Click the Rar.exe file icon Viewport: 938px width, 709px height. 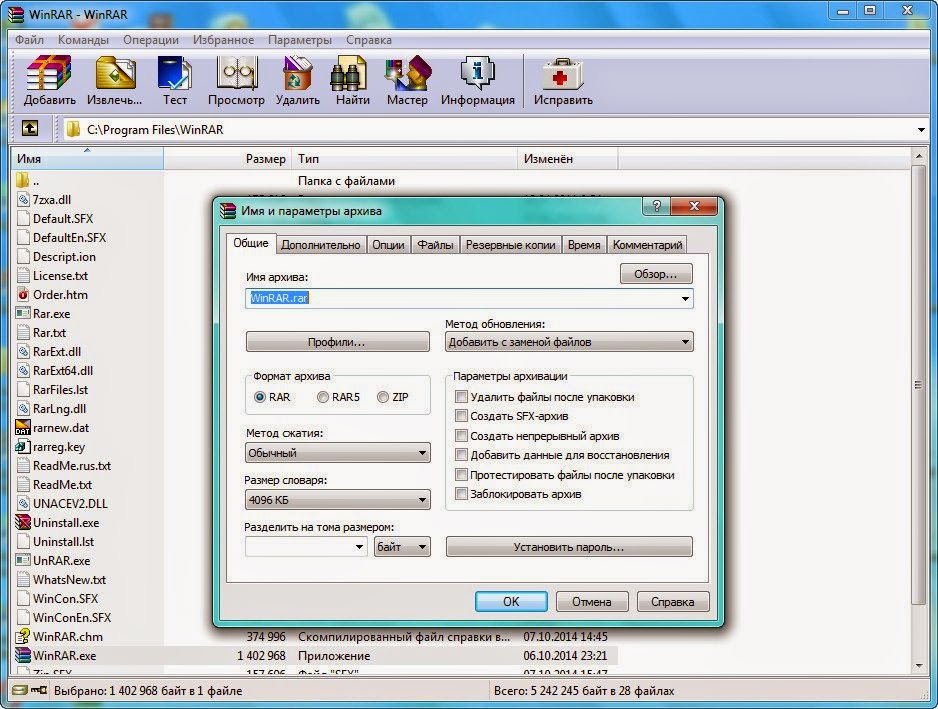23,314
